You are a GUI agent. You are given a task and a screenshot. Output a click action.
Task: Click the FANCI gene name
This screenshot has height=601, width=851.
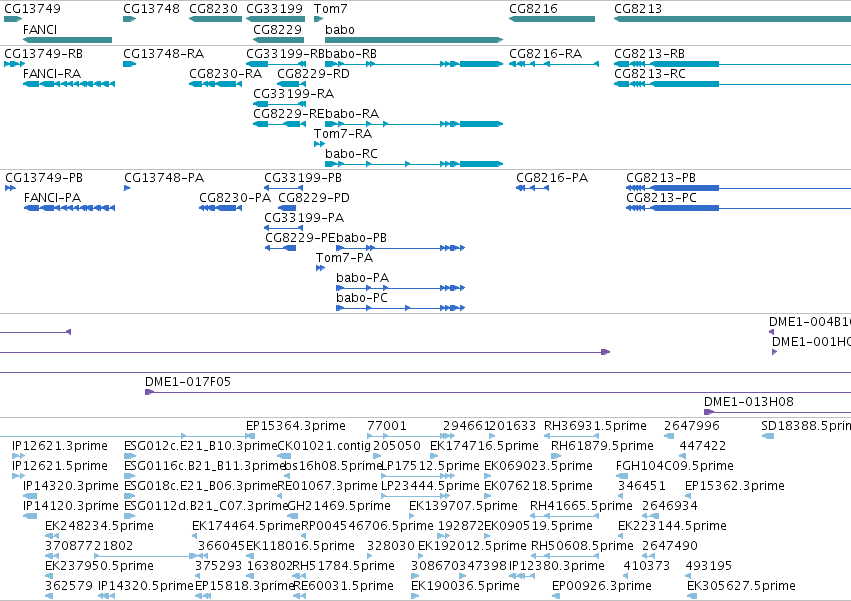[40, 29]
